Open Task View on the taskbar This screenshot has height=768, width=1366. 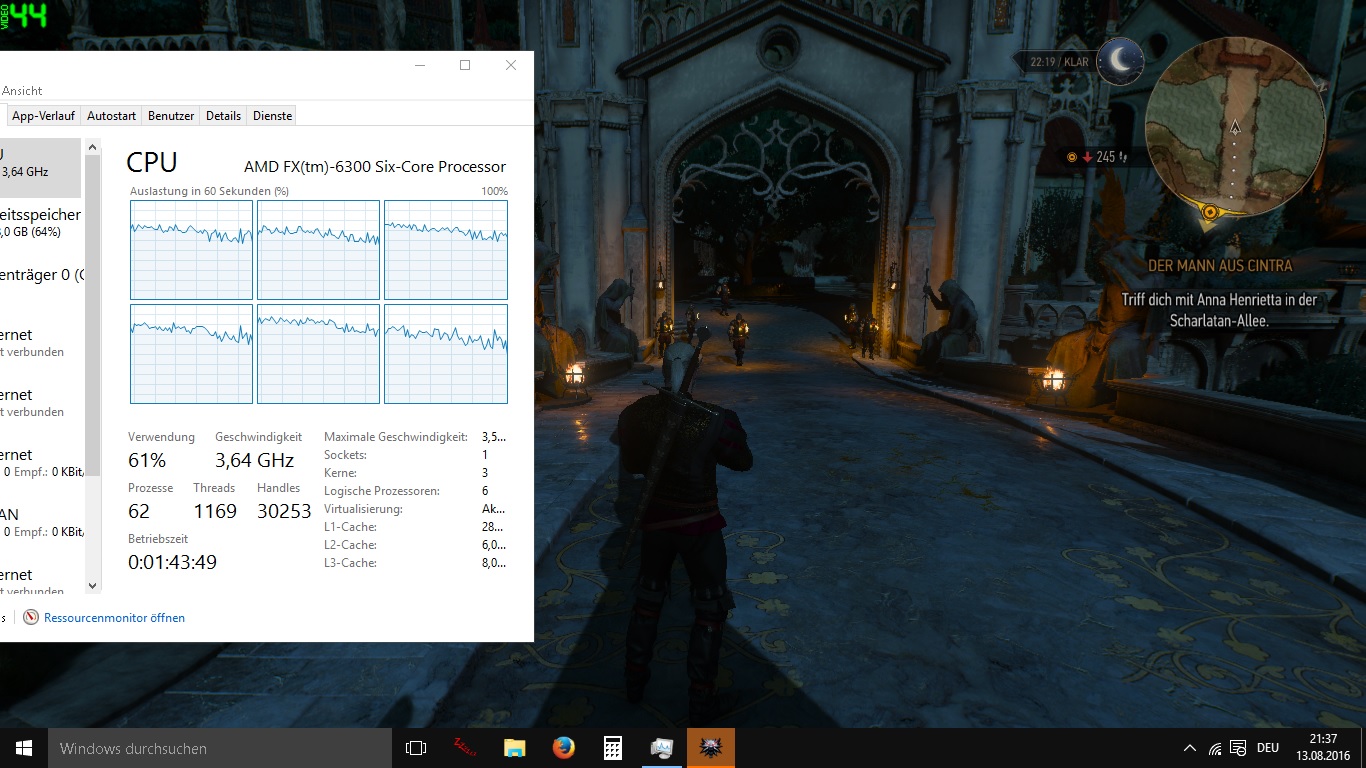click(x=416, y=748)
